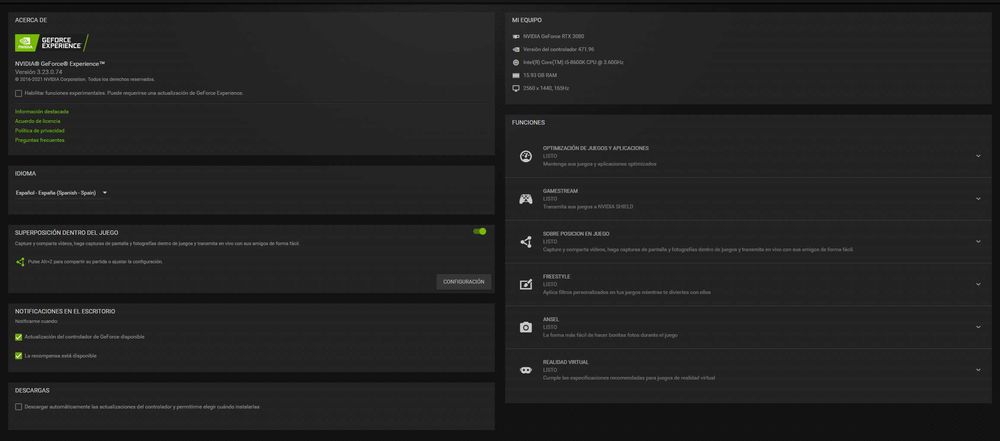Viewport: 1000px width, 441px height.
Task: Click the graphics card icon for RTX 2080
Action: click(x=515, y=36)
